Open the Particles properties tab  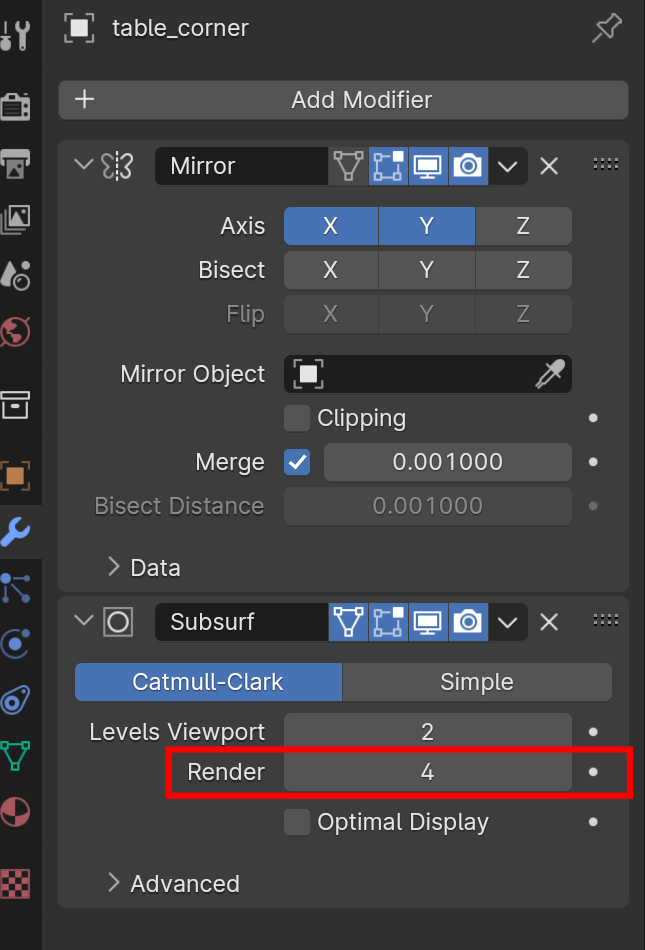point(17,588)
